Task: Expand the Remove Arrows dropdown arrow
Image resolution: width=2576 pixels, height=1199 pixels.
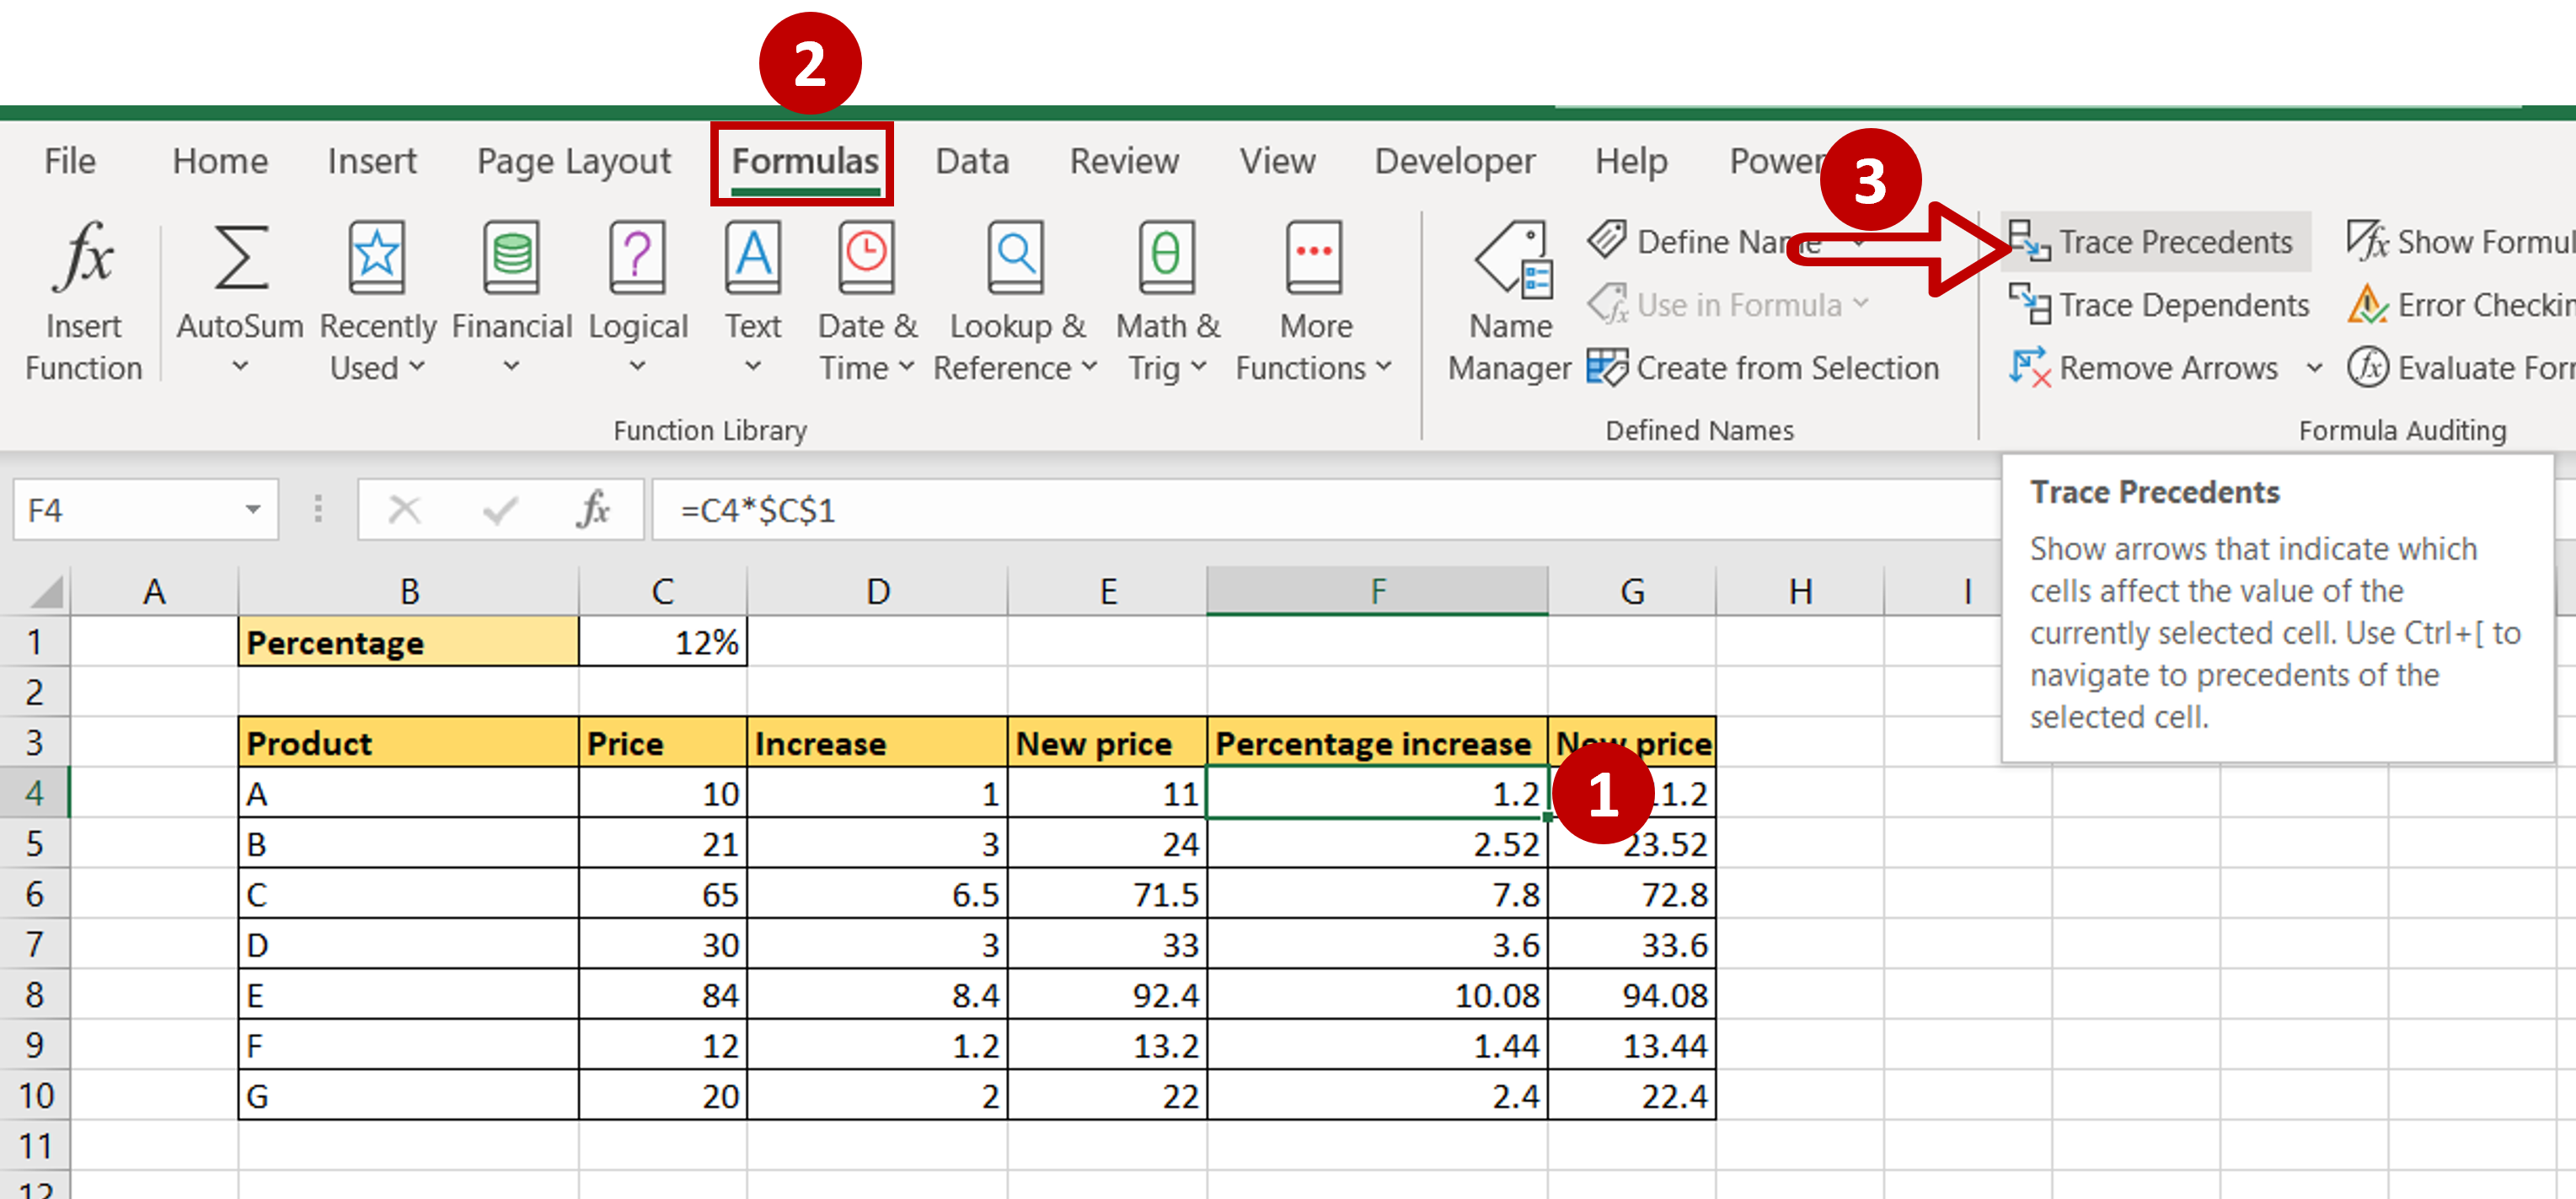Action: pyautogui.click(x=2315, y=368)
